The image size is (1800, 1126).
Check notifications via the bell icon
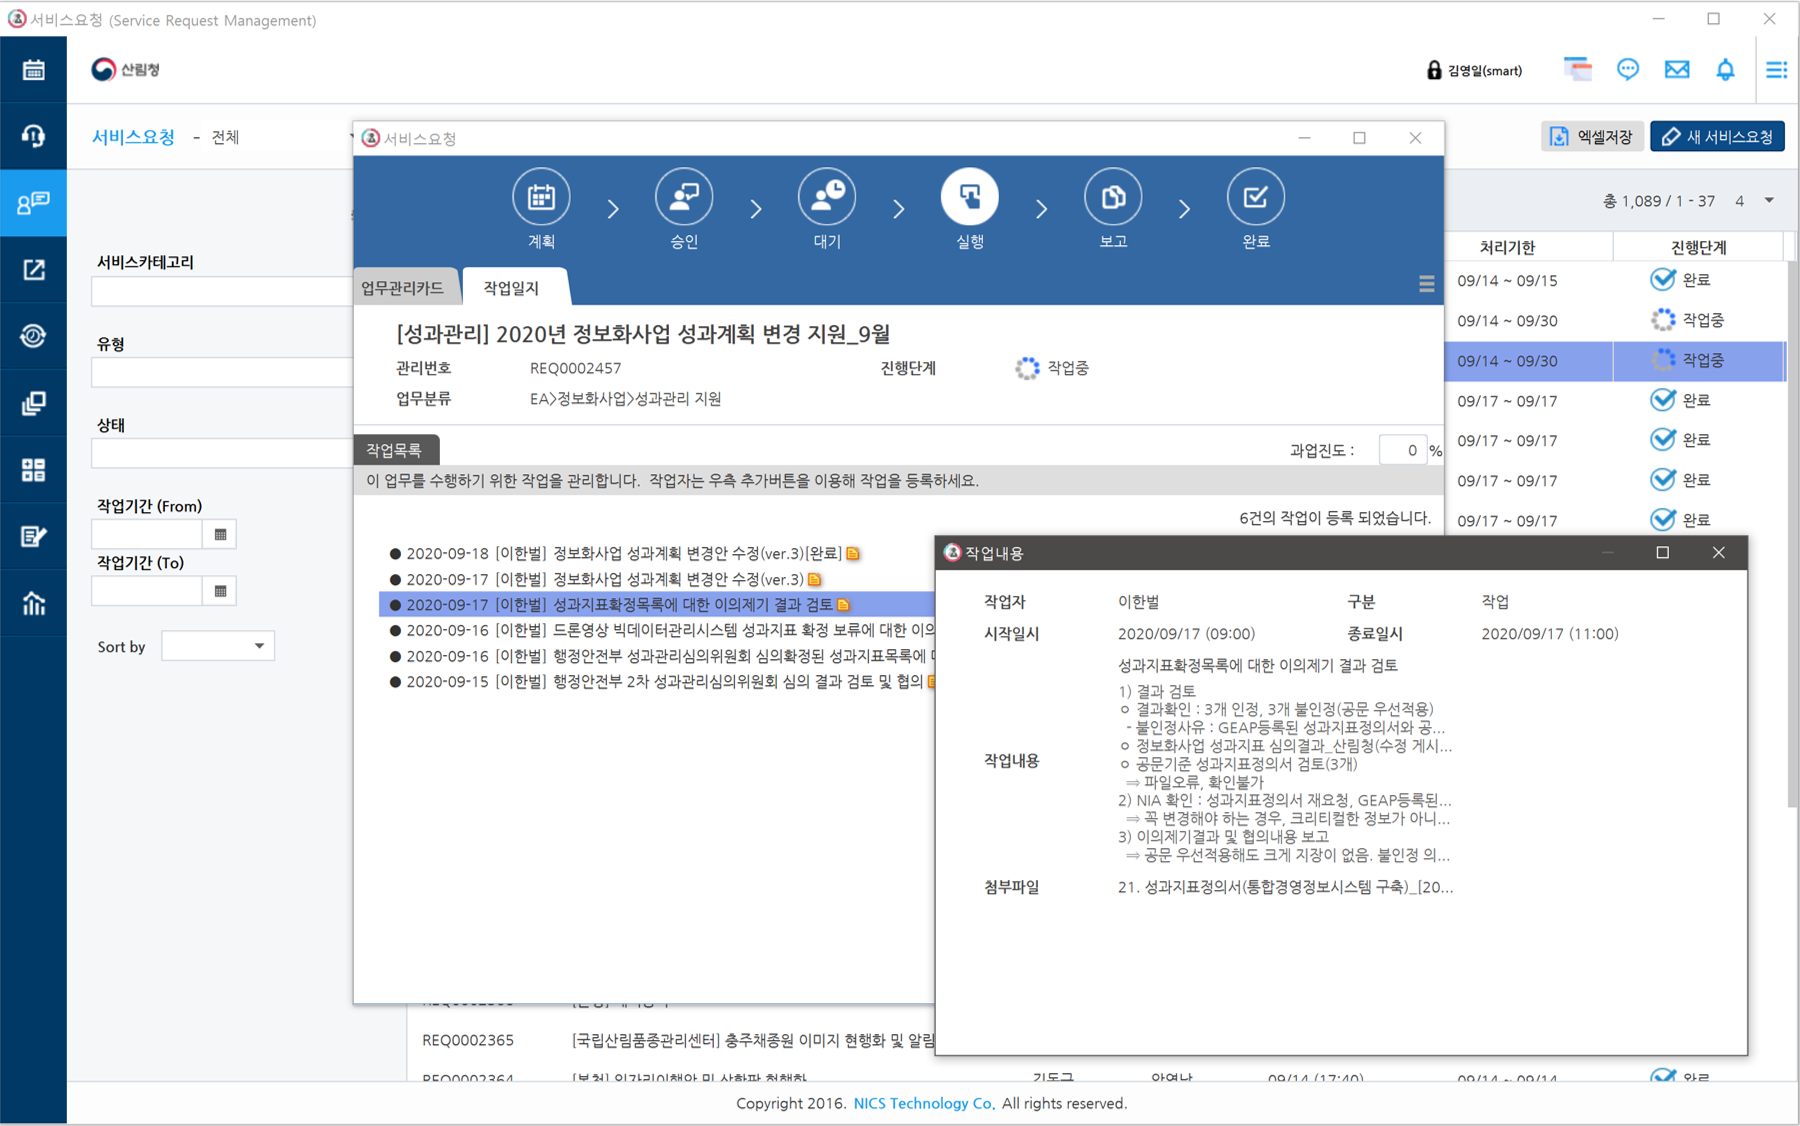pyautogui.click(x=1726, y=69)
